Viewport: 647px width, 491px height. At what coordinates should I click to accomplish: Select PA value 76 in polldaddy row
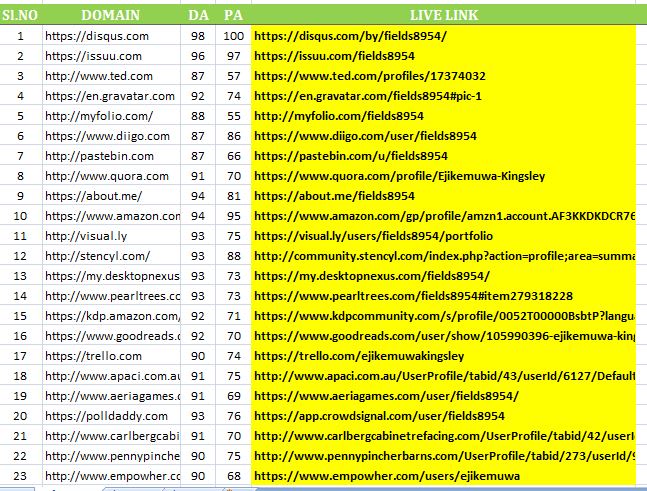[x=234, y=416]
